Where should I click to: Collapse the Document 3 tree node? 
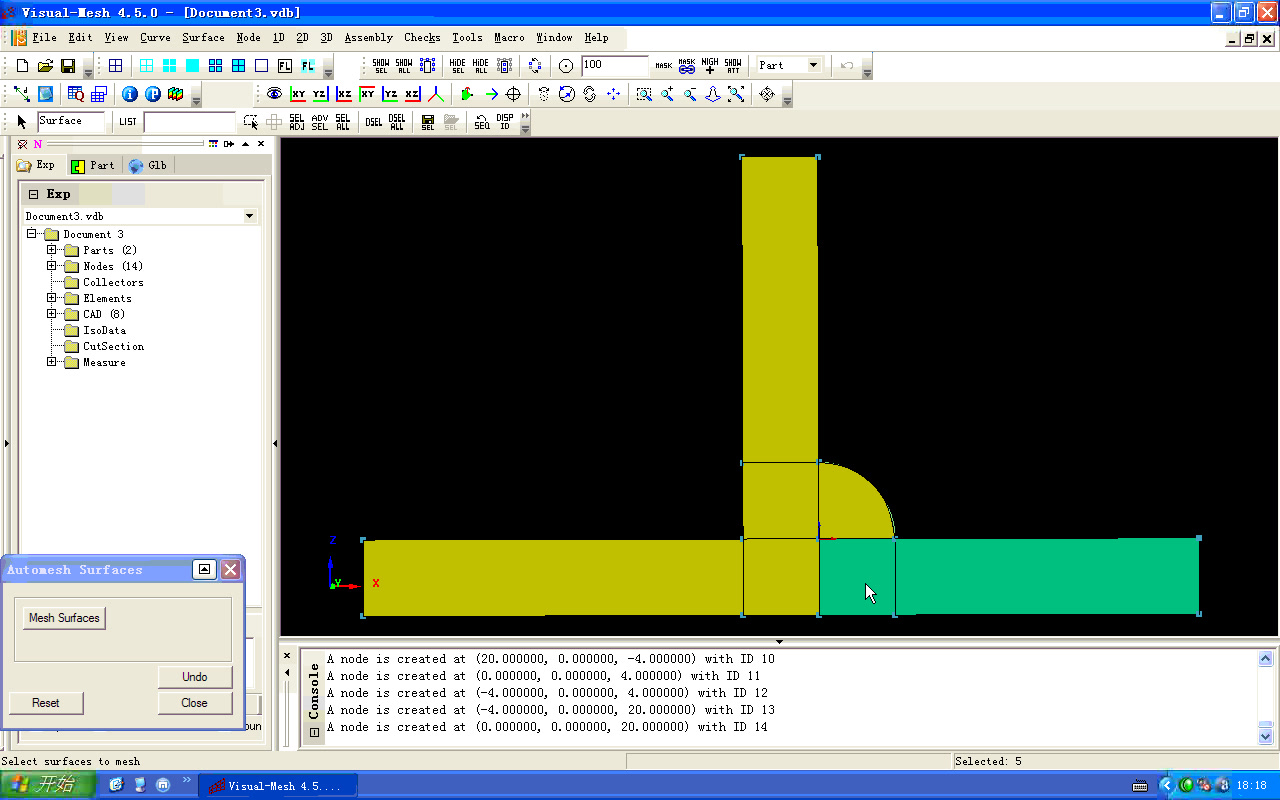(x=31, y=234)
